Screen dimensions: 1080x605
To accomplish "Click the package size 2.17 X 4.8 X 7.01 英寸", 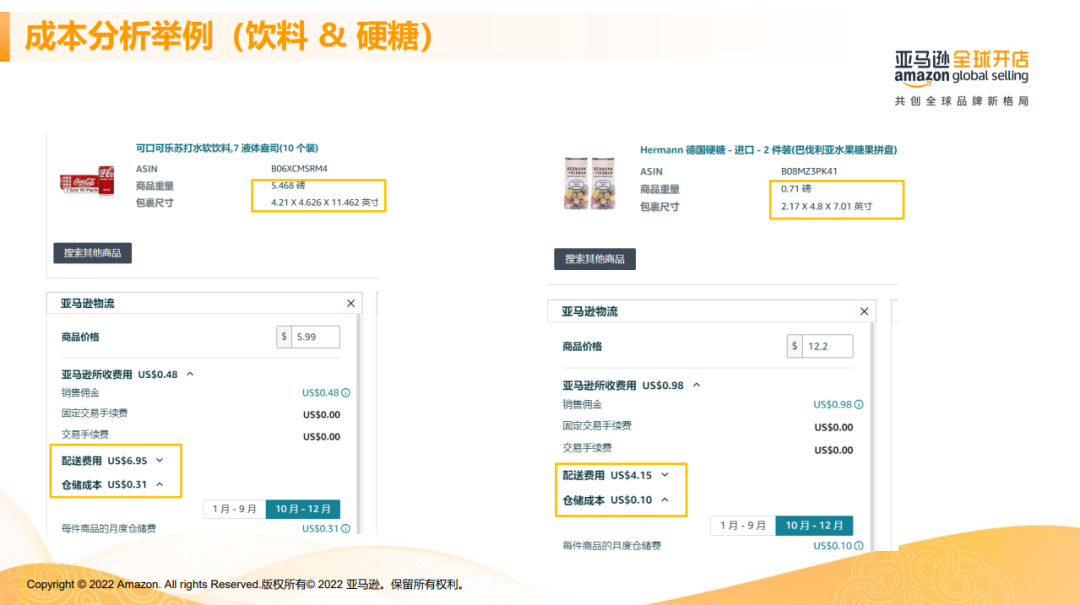I will click(826, 206).
